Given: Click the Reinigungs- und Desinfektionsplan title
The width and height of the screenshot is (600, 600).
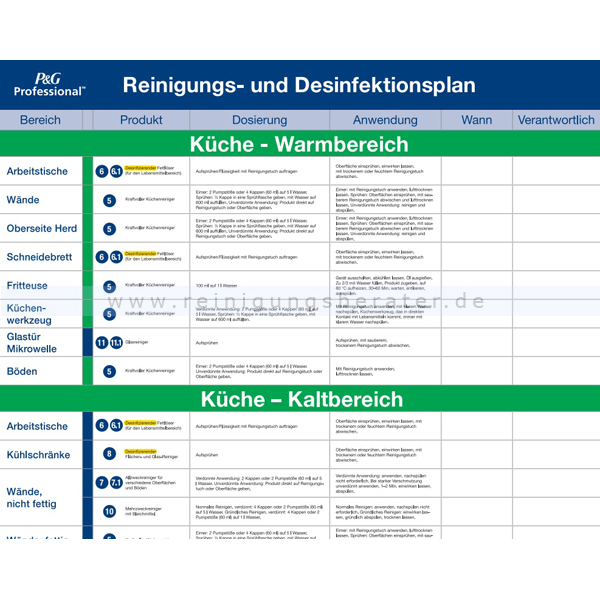Looking at the screenshot, I should (x=299, y=85).
